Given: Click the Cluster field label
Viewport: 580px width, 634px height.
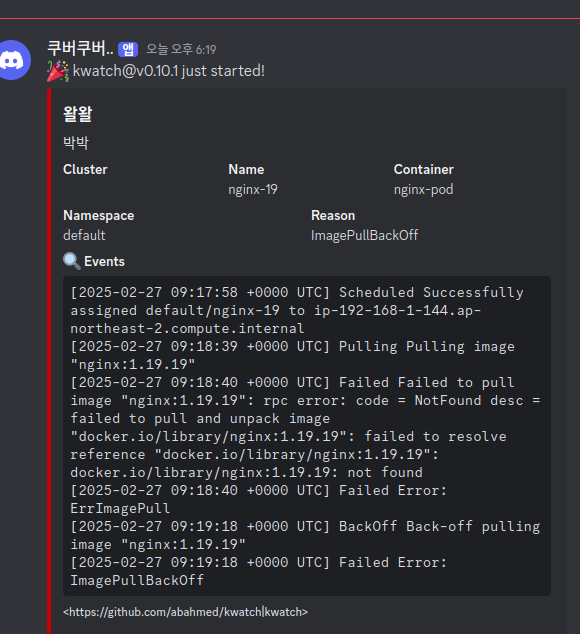Looking at the screenshot, I should click(85, 169).
